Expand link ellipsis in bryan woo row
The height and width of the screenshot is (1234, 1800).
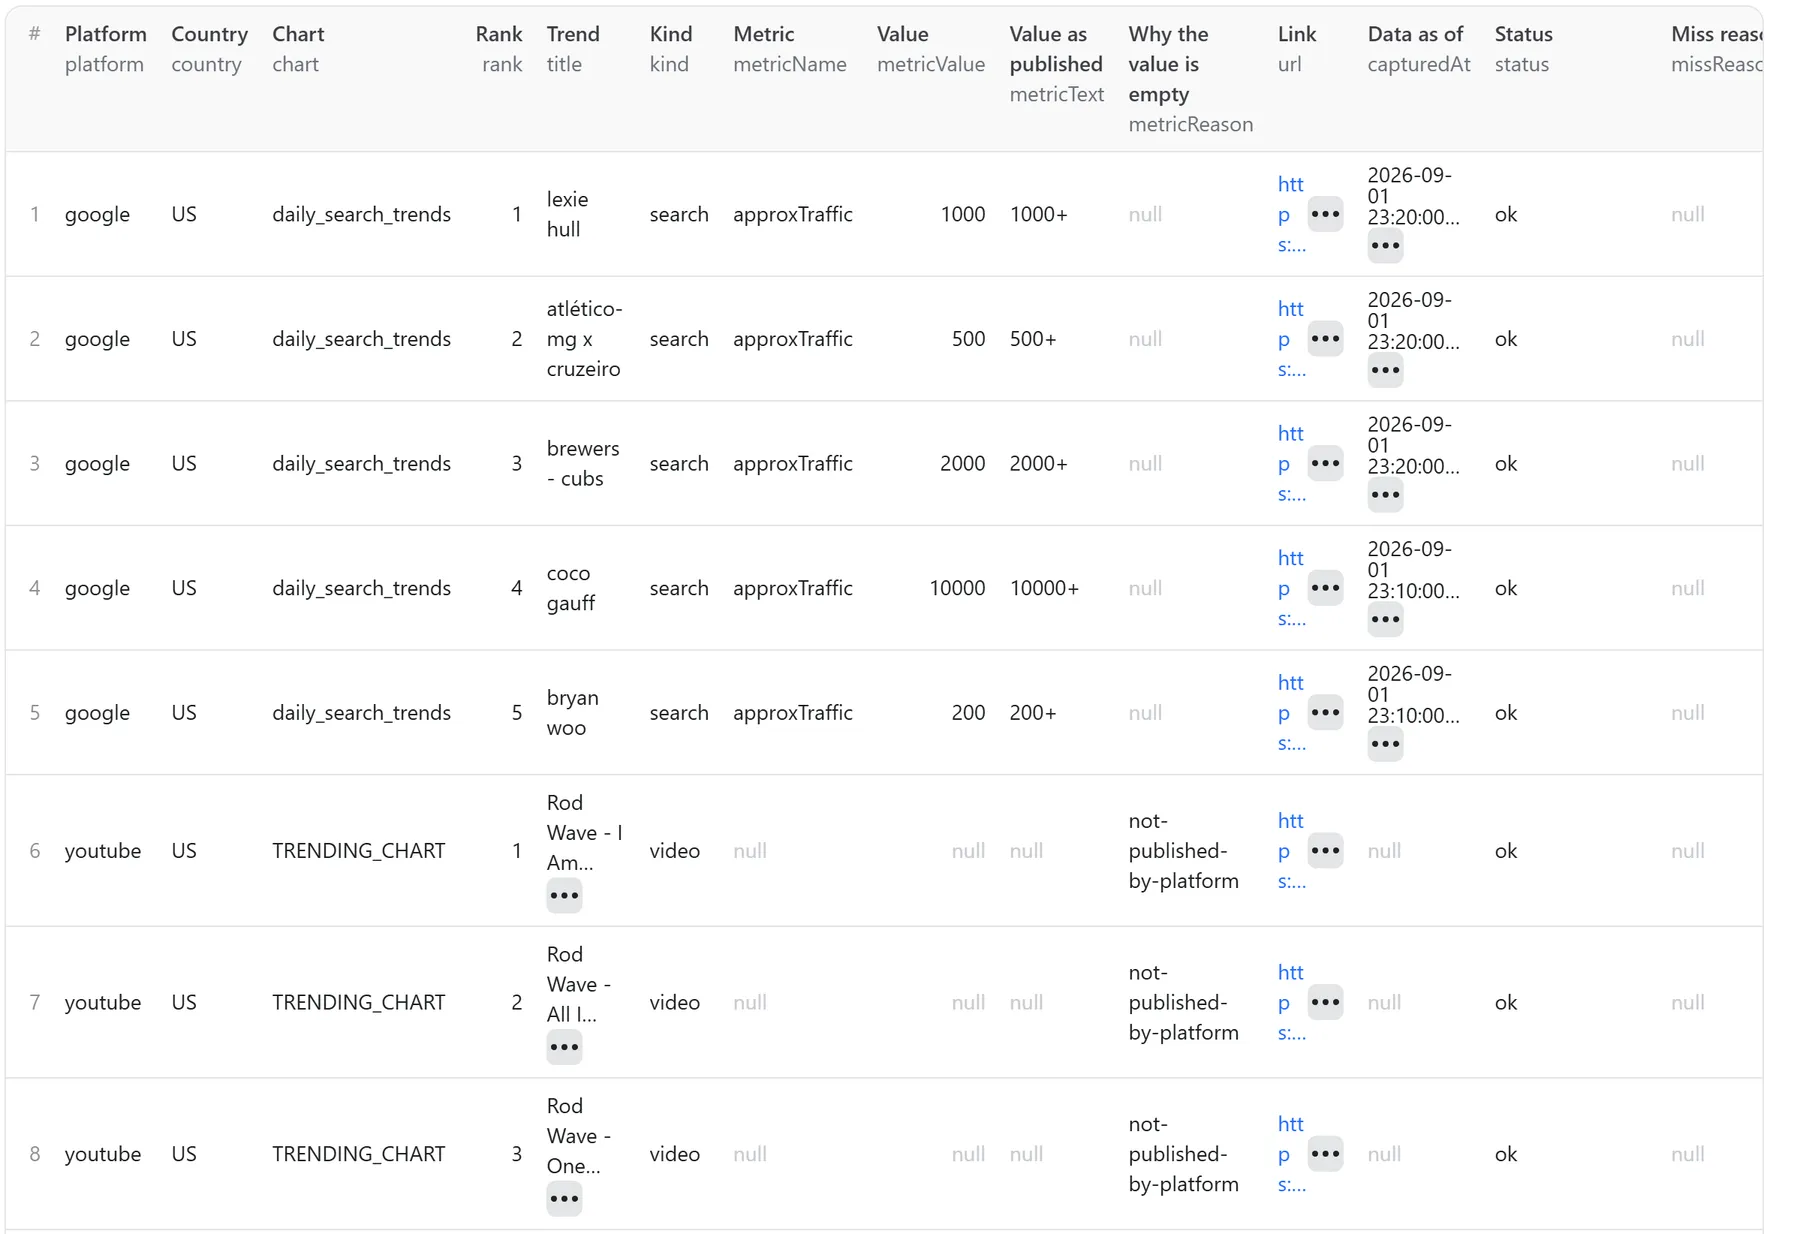[x=1325, y=713]
